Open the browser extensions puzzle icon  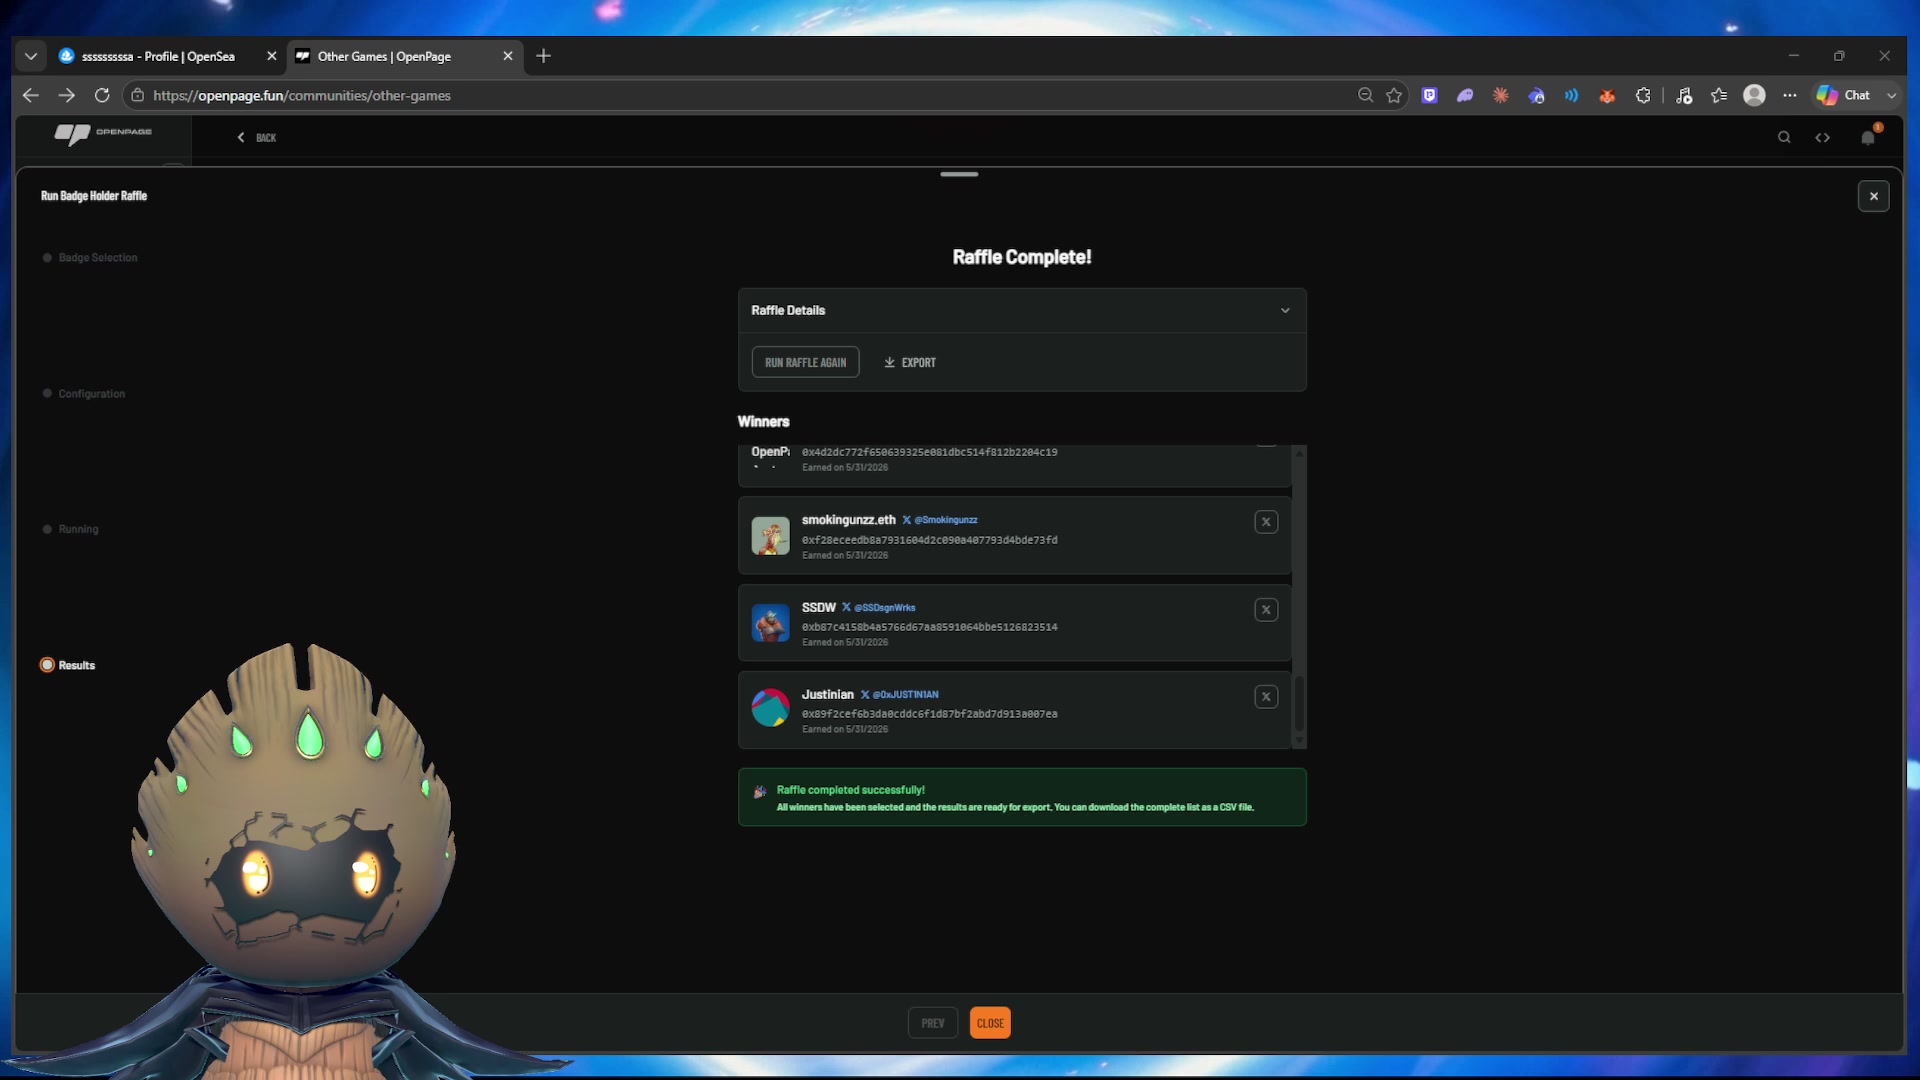[1643, 96]
